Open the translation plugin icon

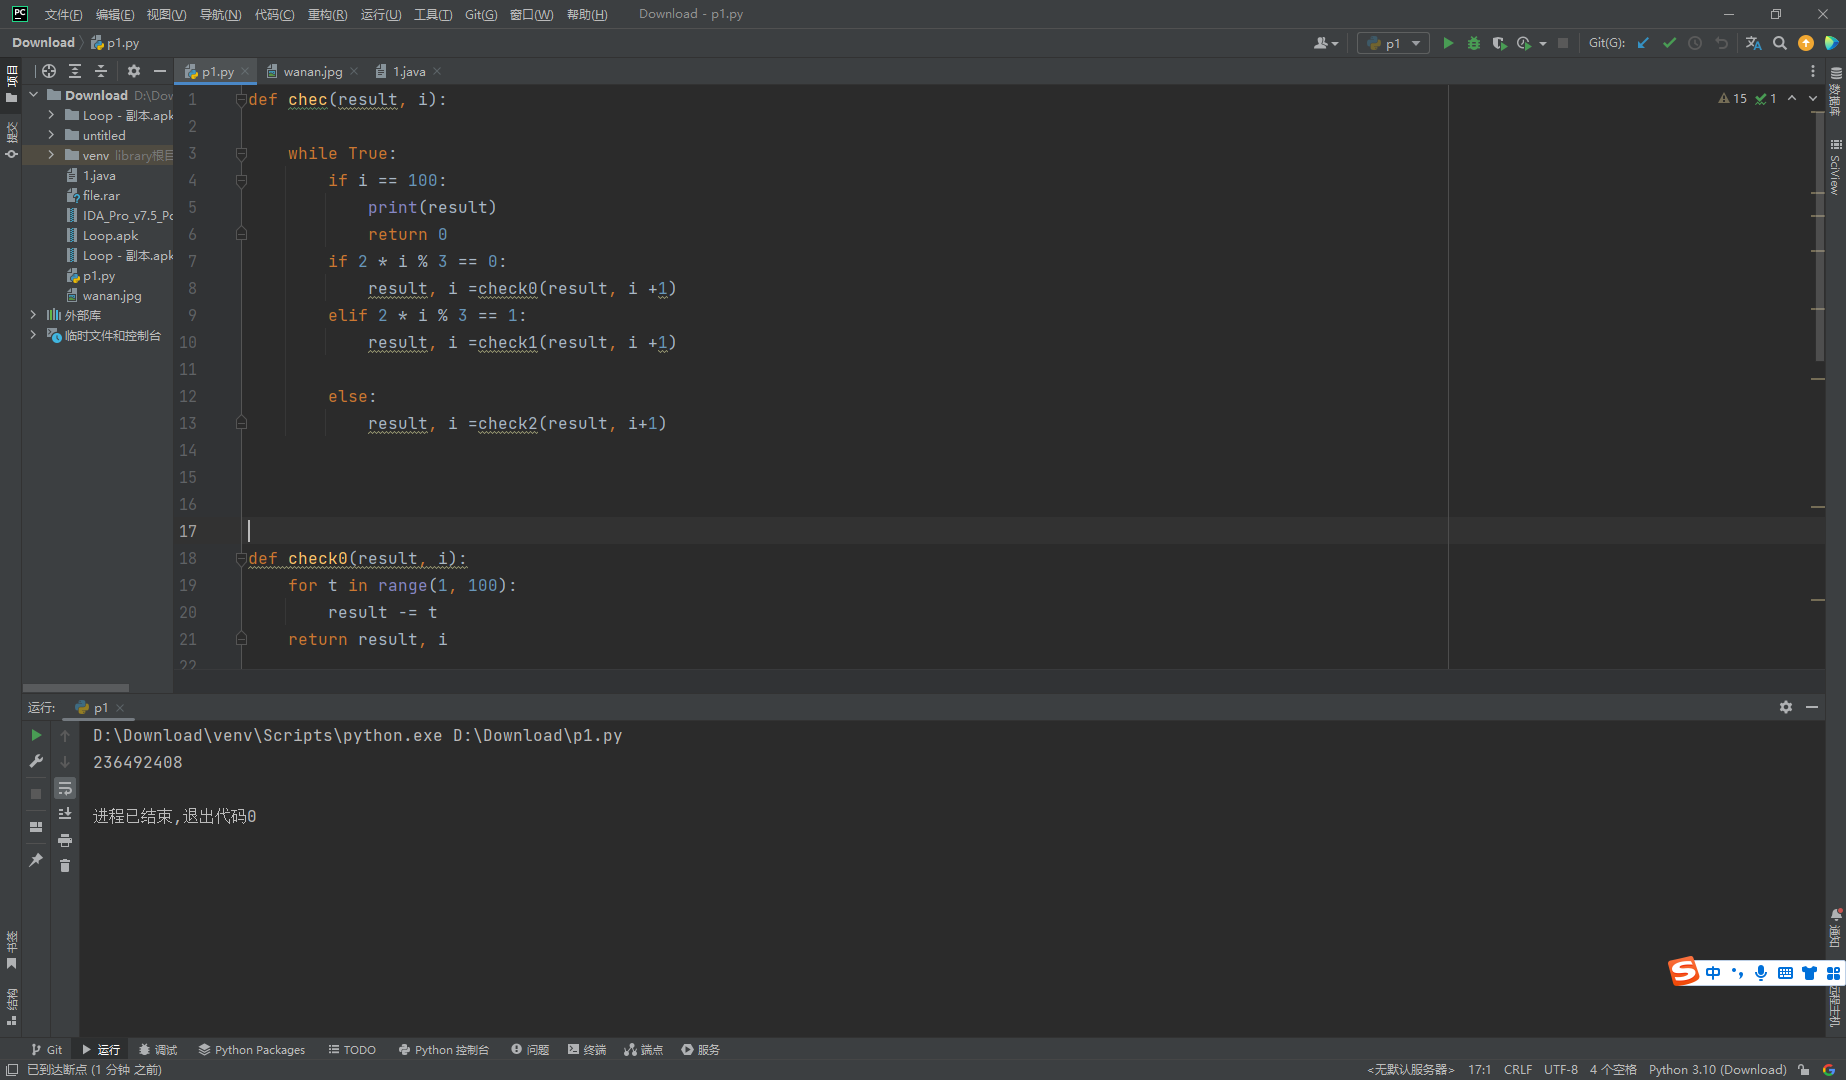pyautogui.click(x=1753, y=43)
